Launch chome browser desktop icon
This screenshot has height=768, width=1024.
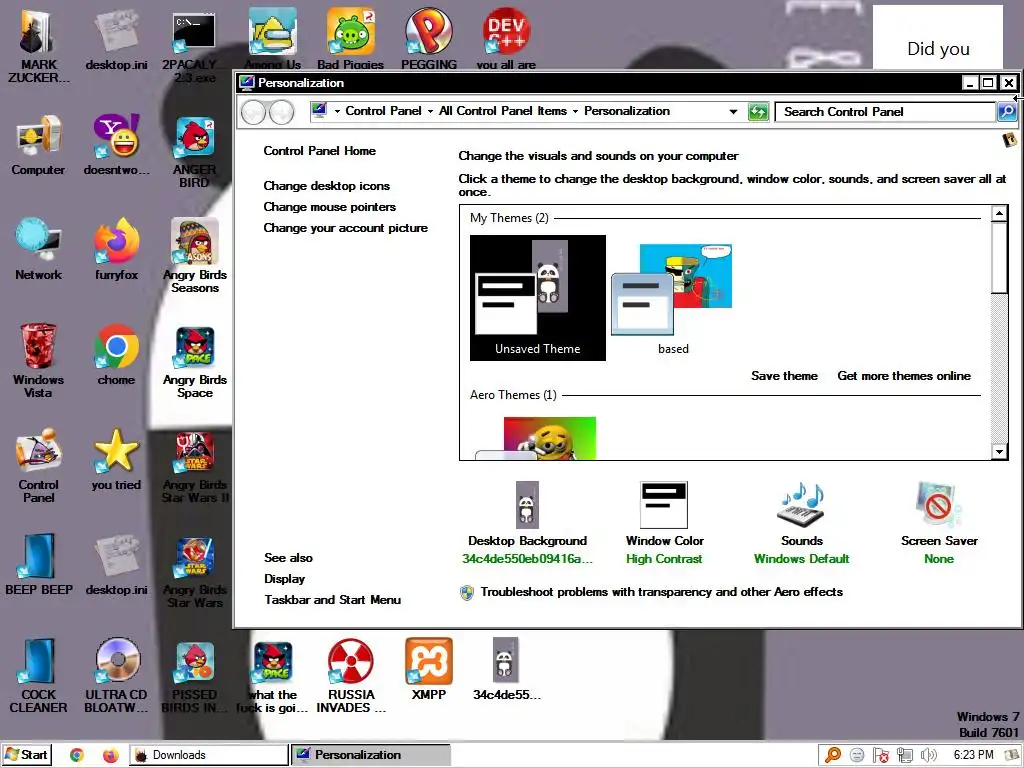coord(116,355)
